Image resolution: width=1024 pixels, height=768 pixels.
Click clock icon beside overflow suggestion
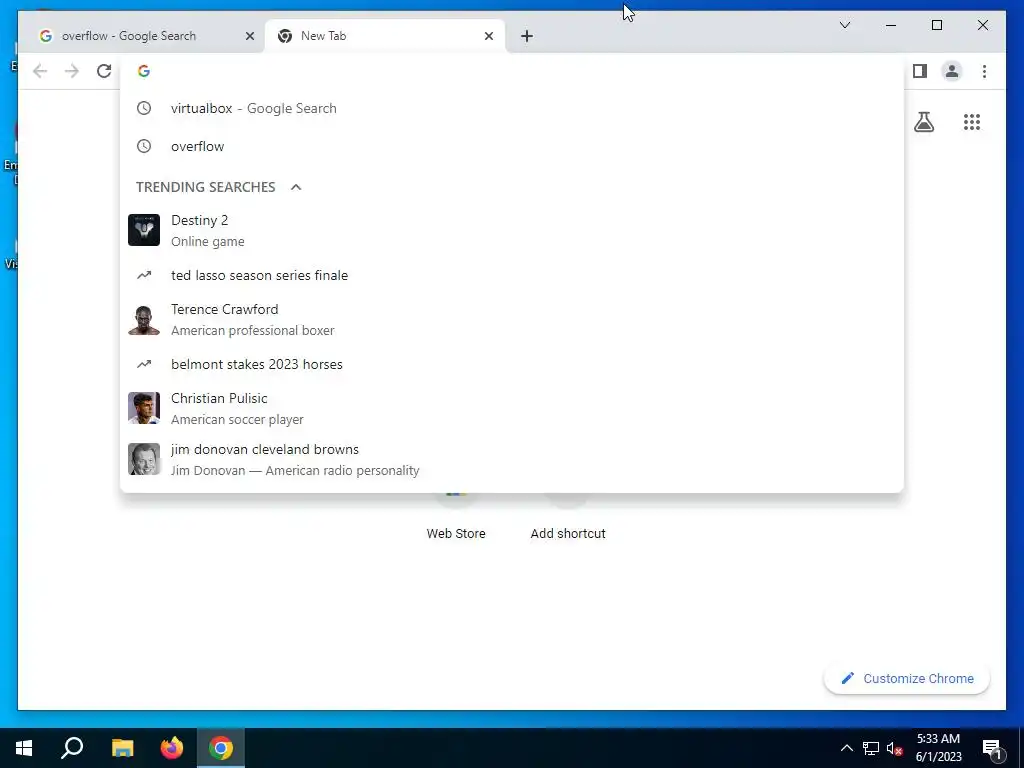[x=144, y=146]
